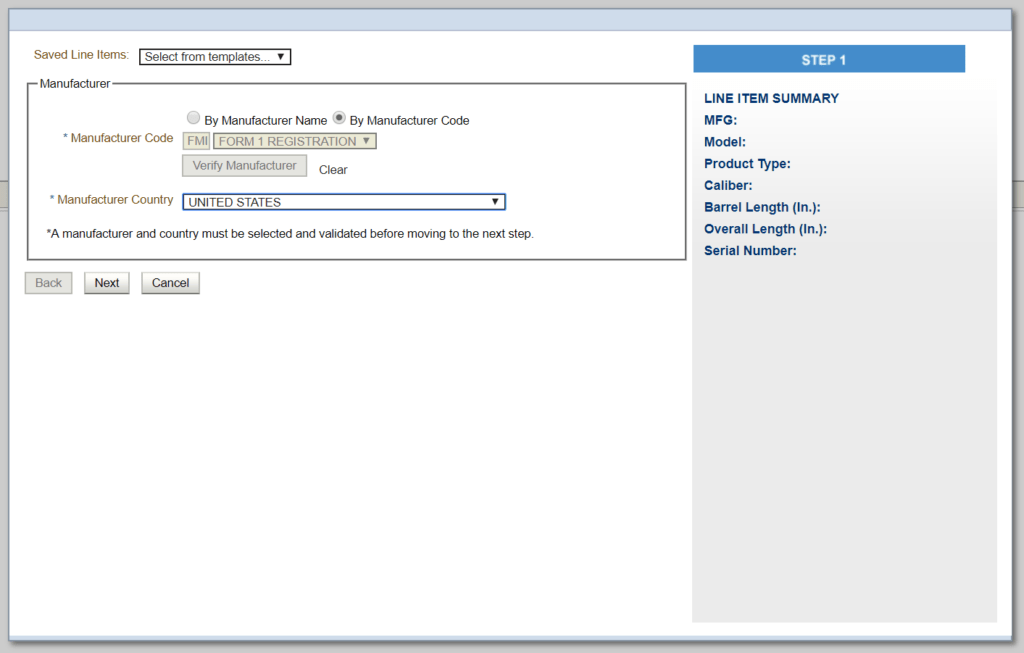
Task: Click the Overall Length (In.): label
Action: pyautogui.click(x=765, y=229)
